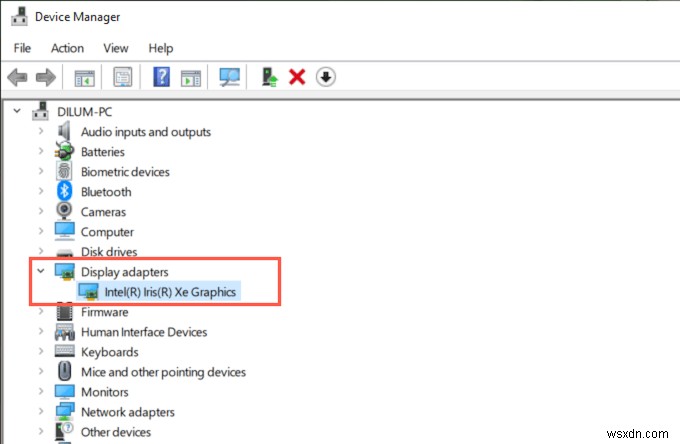This screenshot has width=680, height=444.
Task: Expand the Network adapters chevron
Action: (41, 411)
